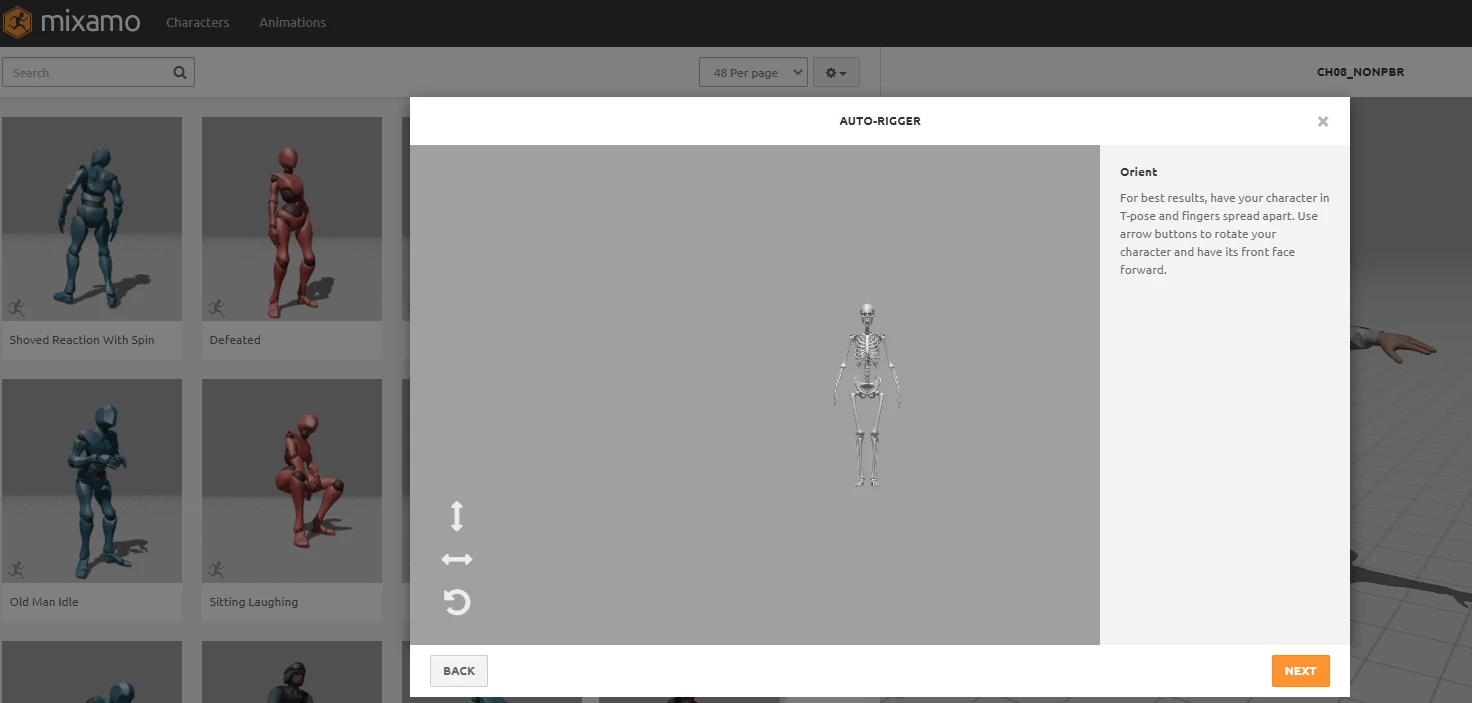
Task: Click the BACK button
Action: [459, 671]
